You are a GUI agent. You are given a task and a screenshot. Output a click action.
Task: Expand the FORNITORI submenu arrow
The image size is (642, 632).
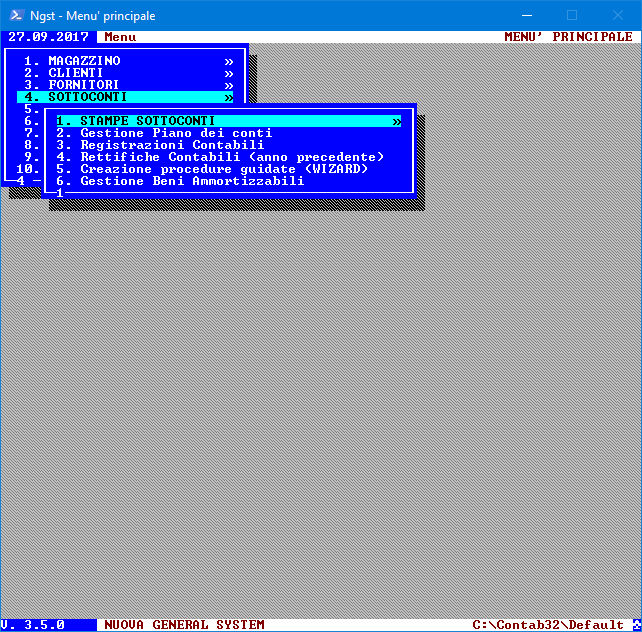[229, 85]
